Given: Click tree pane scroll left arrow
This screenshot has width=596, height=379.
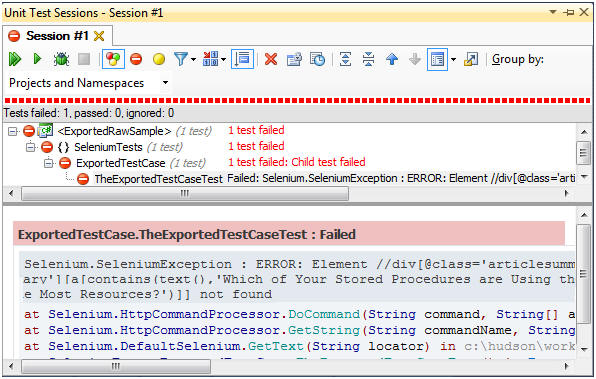Looking at the screenshot, I should coord(11,193).
